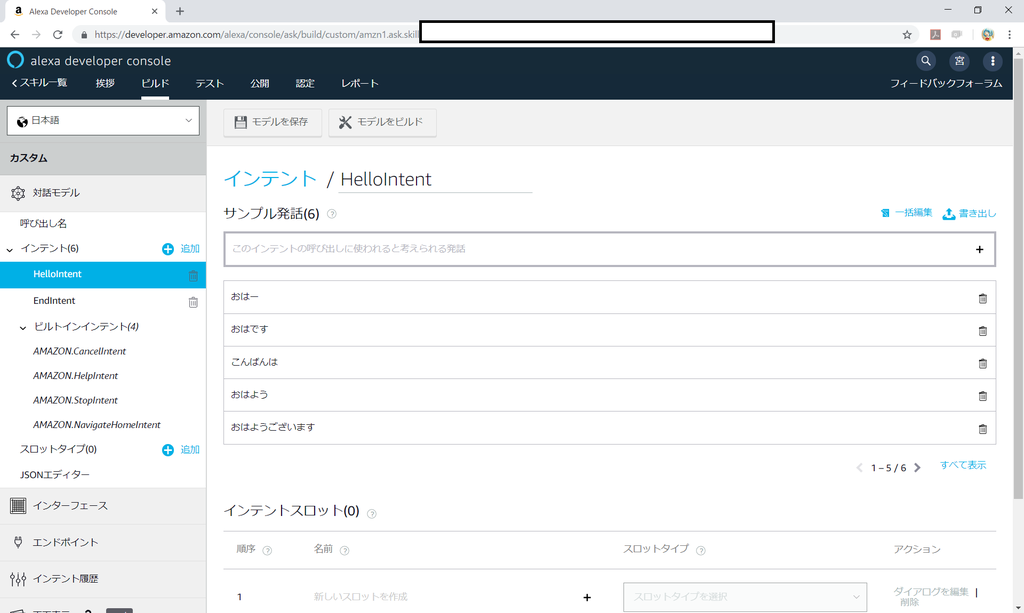Viewport: 1024px width, 613px height.
Task: Select AMAZON.NavigateHomeIntent in the sidebar
Action: pos(97,425)
